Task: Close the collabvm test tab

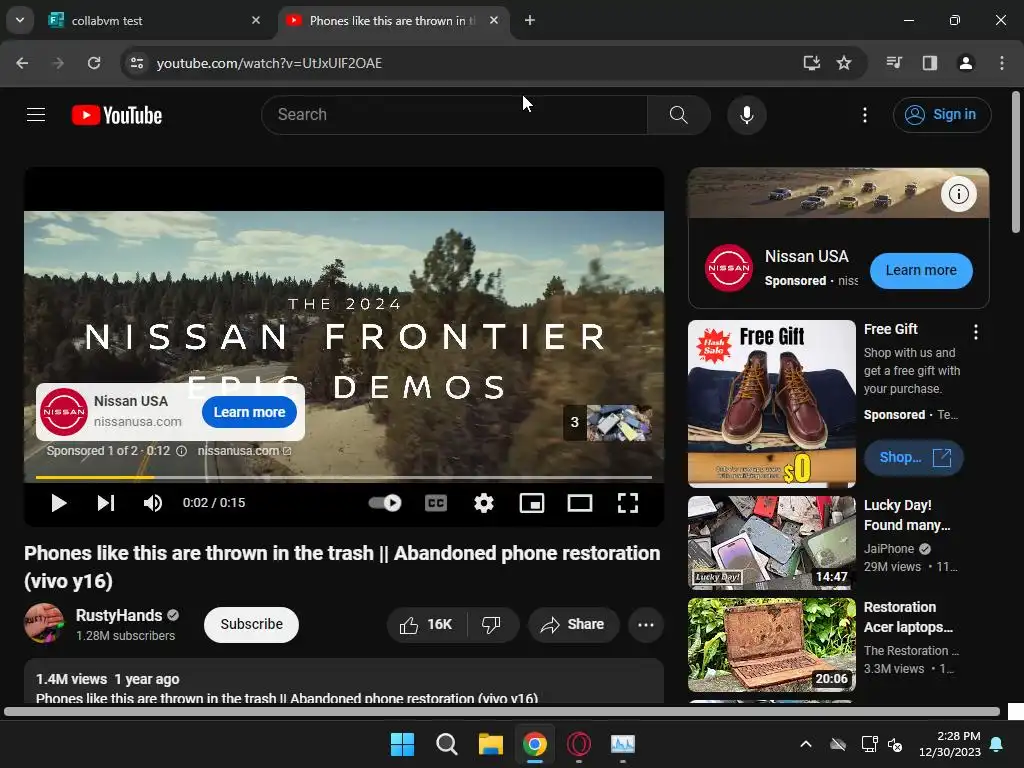Action: (x=256, y=20)
